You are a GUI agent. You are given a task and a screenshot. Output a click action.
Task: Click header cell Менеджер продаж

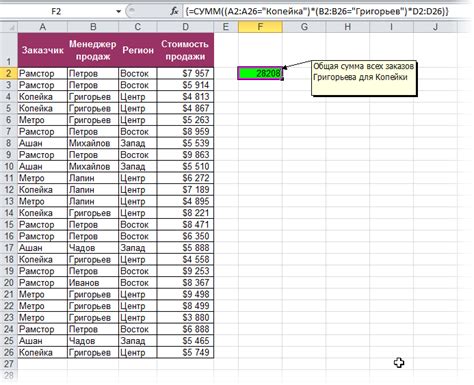point(93,50)
